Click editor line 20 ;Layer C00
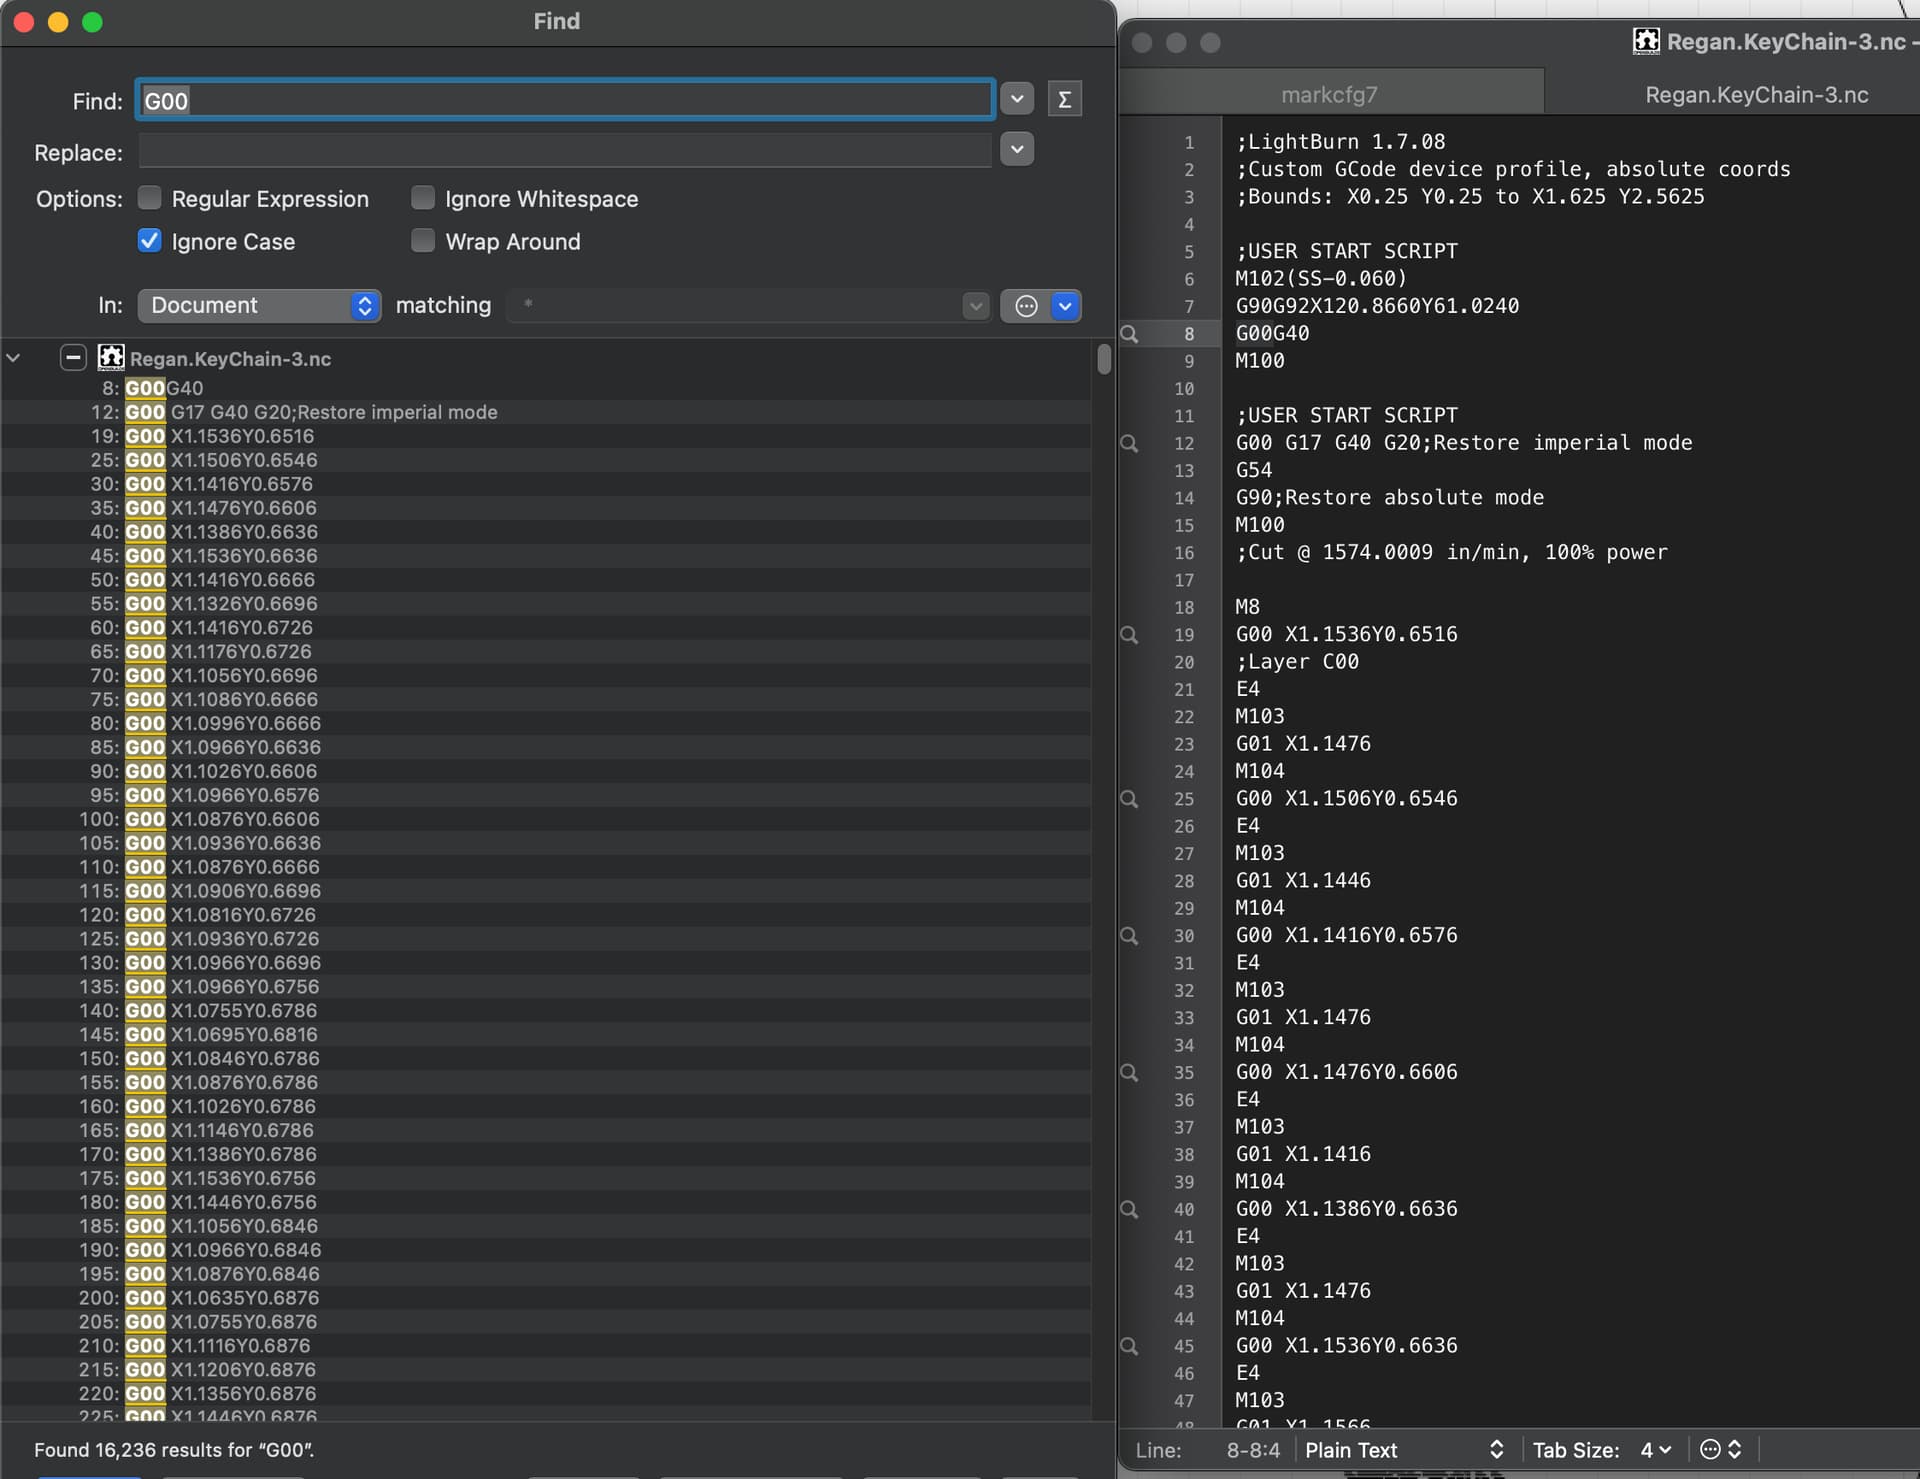Screen dimensions: 1920x1479 click(x=1297, y=662)
